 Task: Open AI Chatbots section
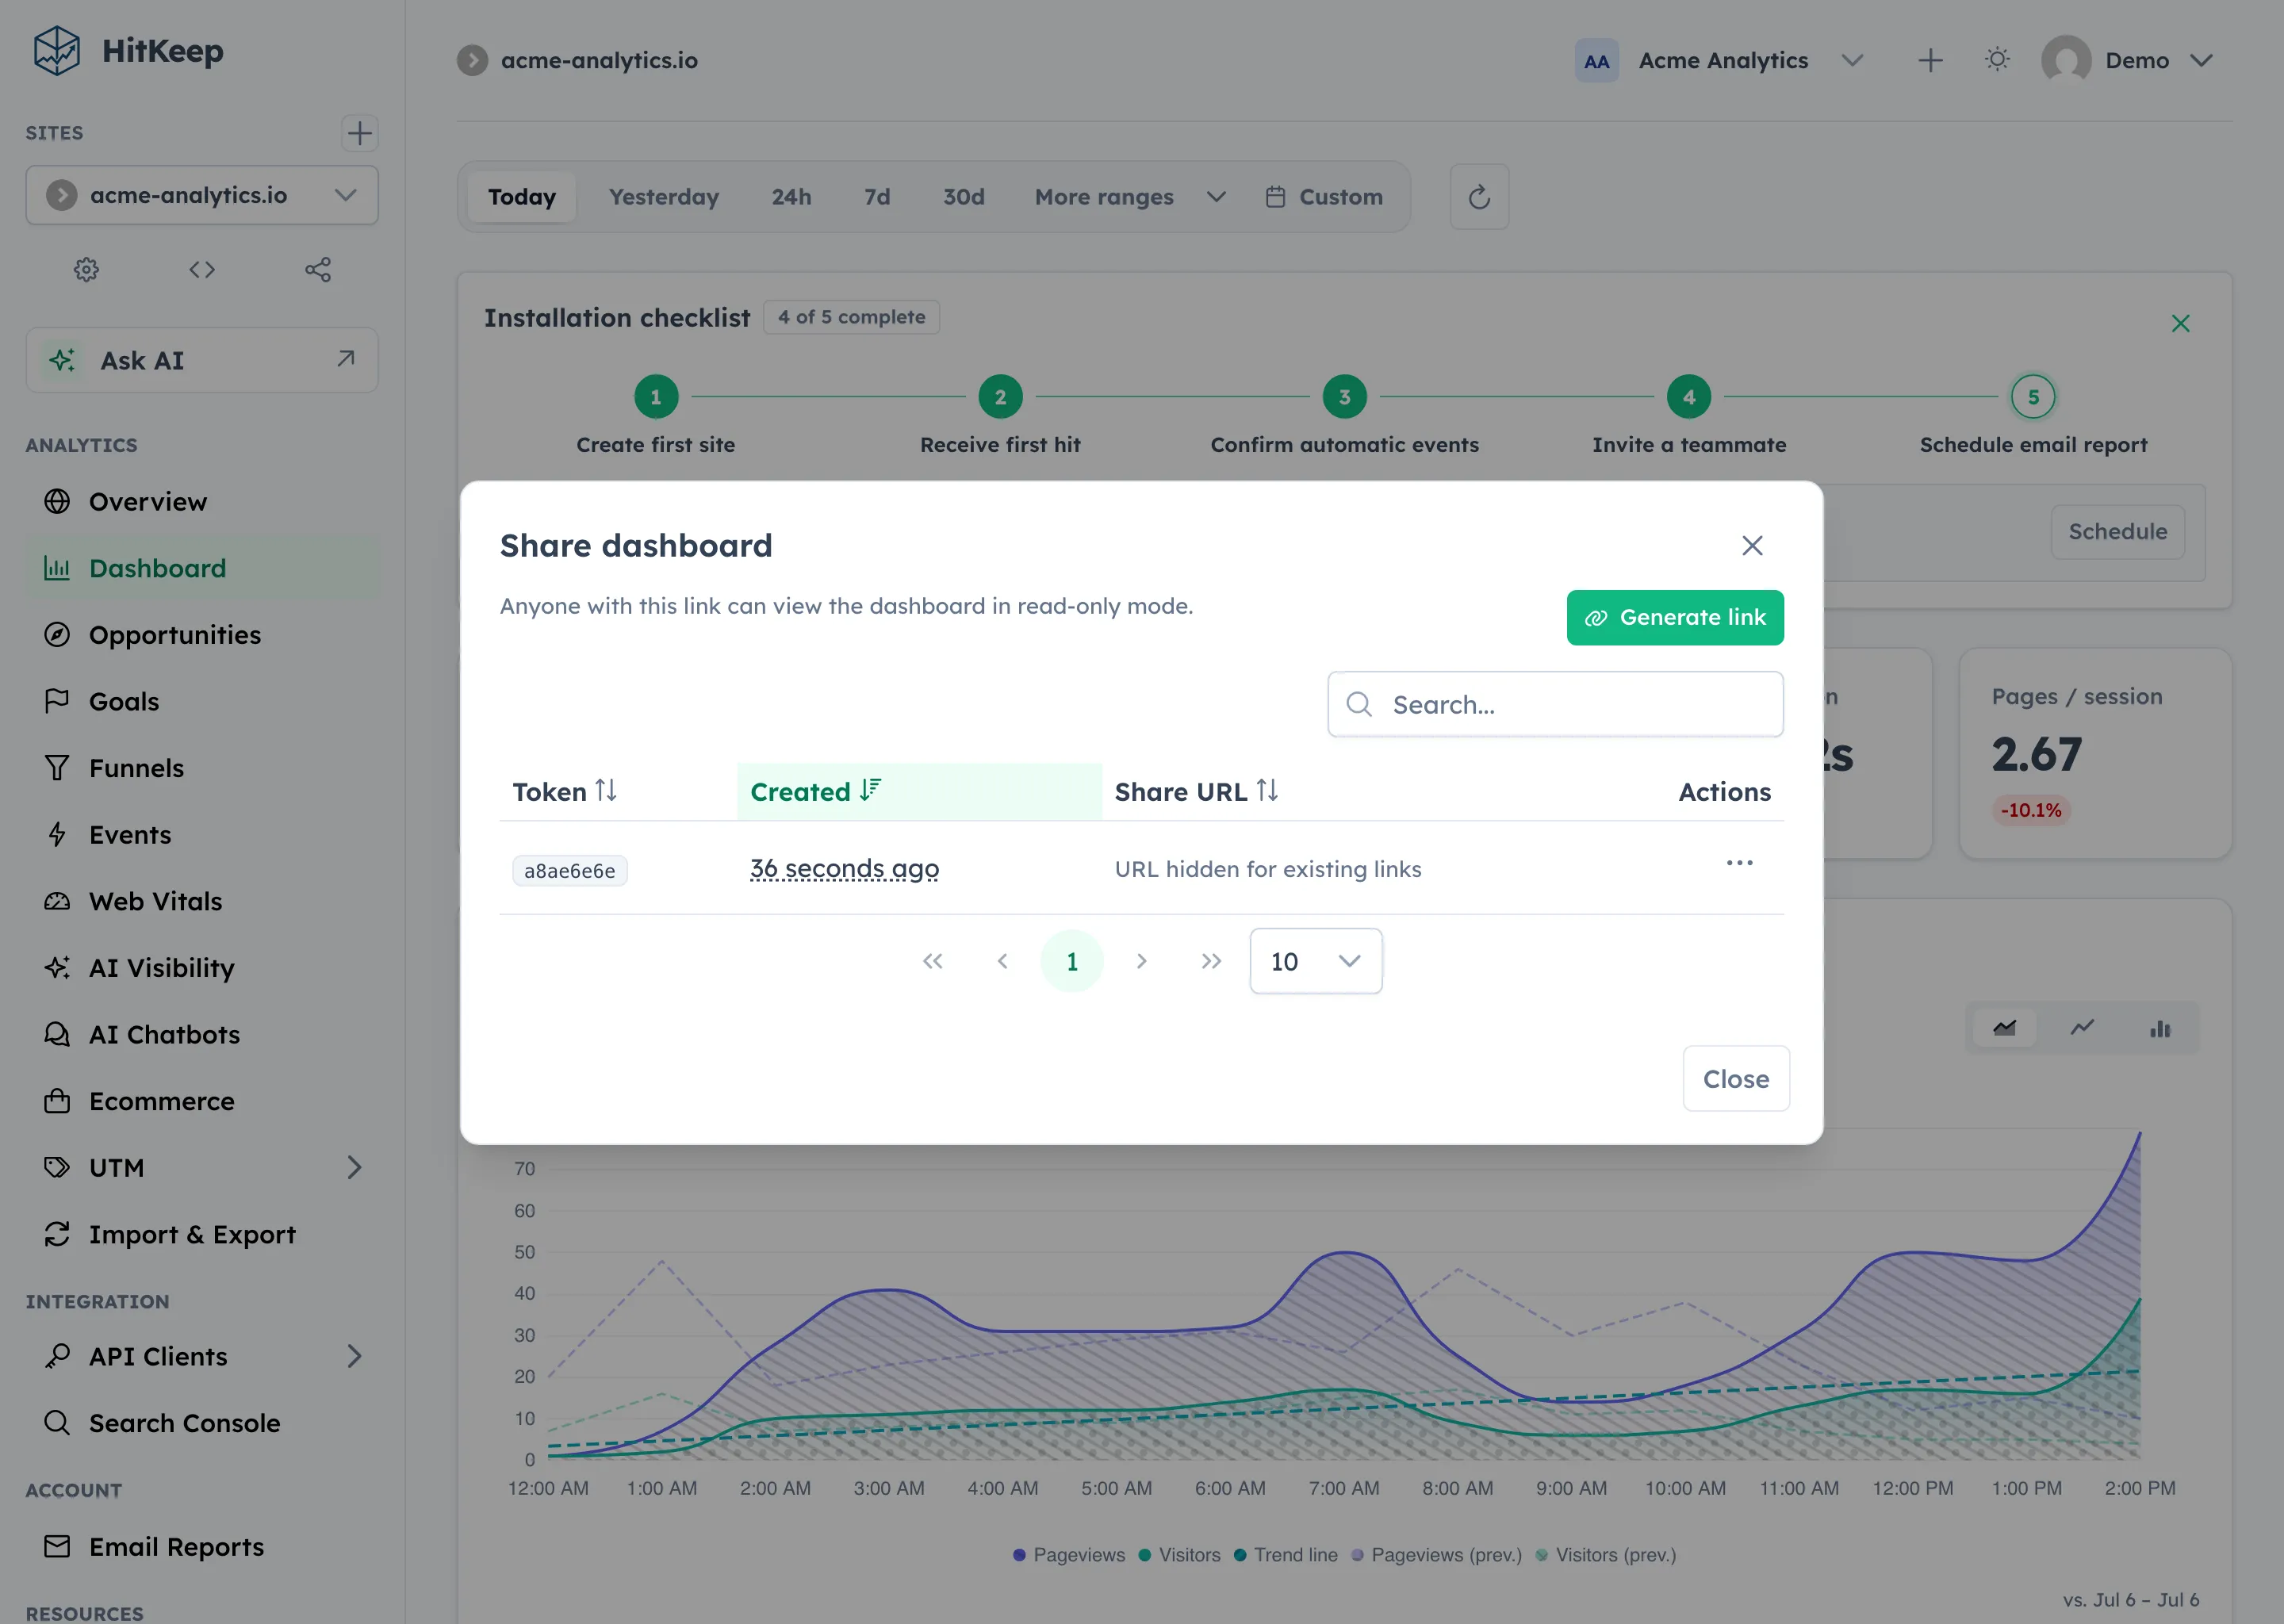coord(202,1034)
